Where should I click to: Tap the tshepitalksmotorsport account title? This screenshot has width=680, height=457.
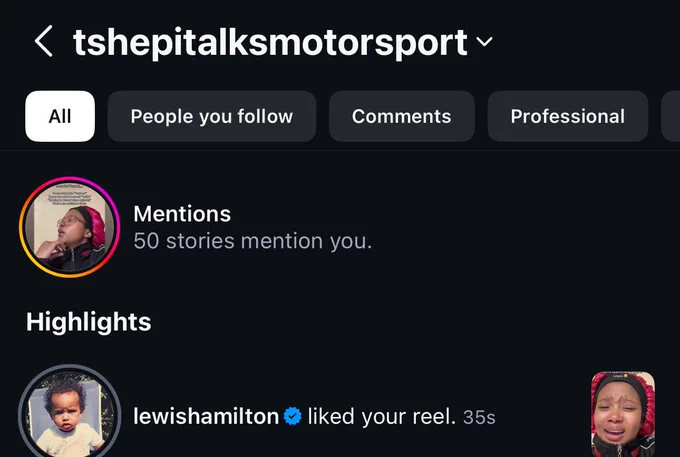tap(270, 42)
